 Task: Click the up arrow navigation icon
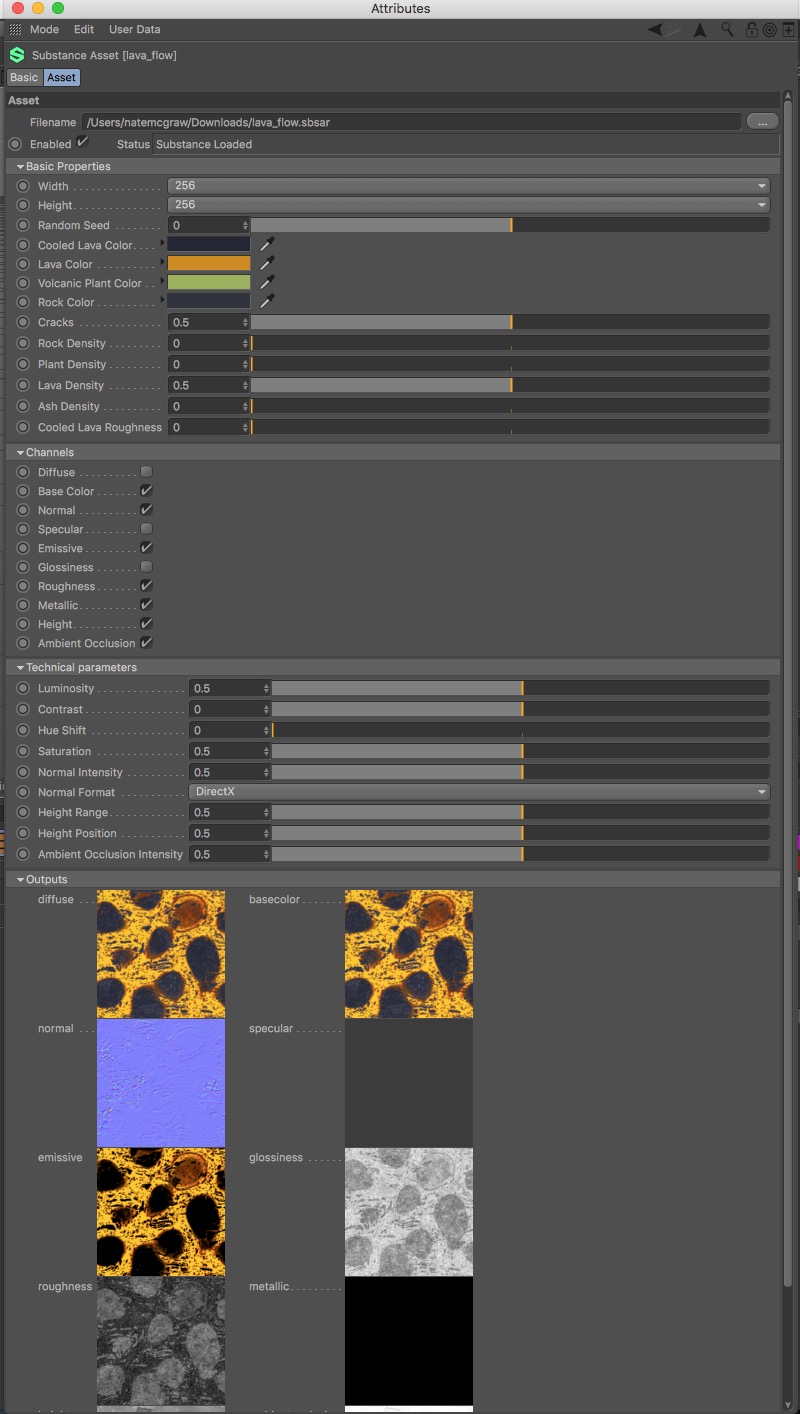tap(700, 30)
